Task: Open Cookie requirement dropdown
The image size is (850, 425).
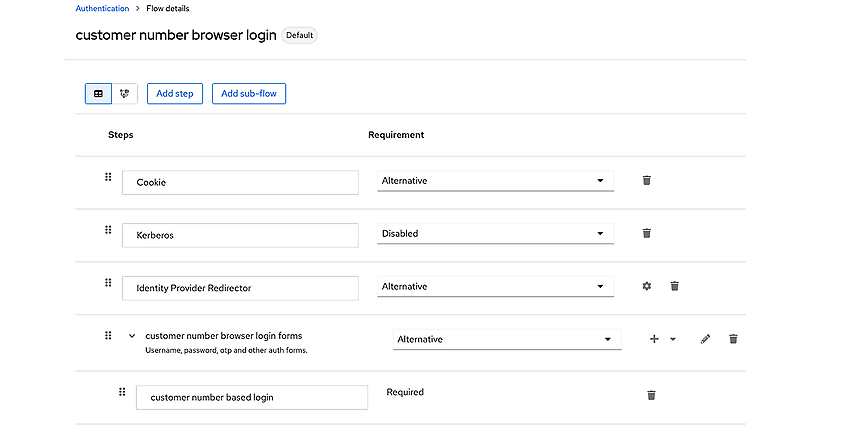Action: tap(495, 181)
